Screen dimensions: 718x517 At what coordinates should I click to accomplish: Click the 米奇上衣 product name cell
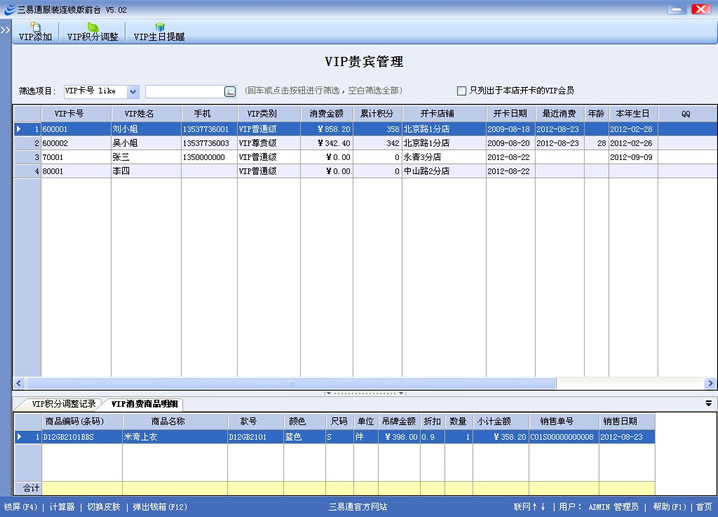[175, 437]
